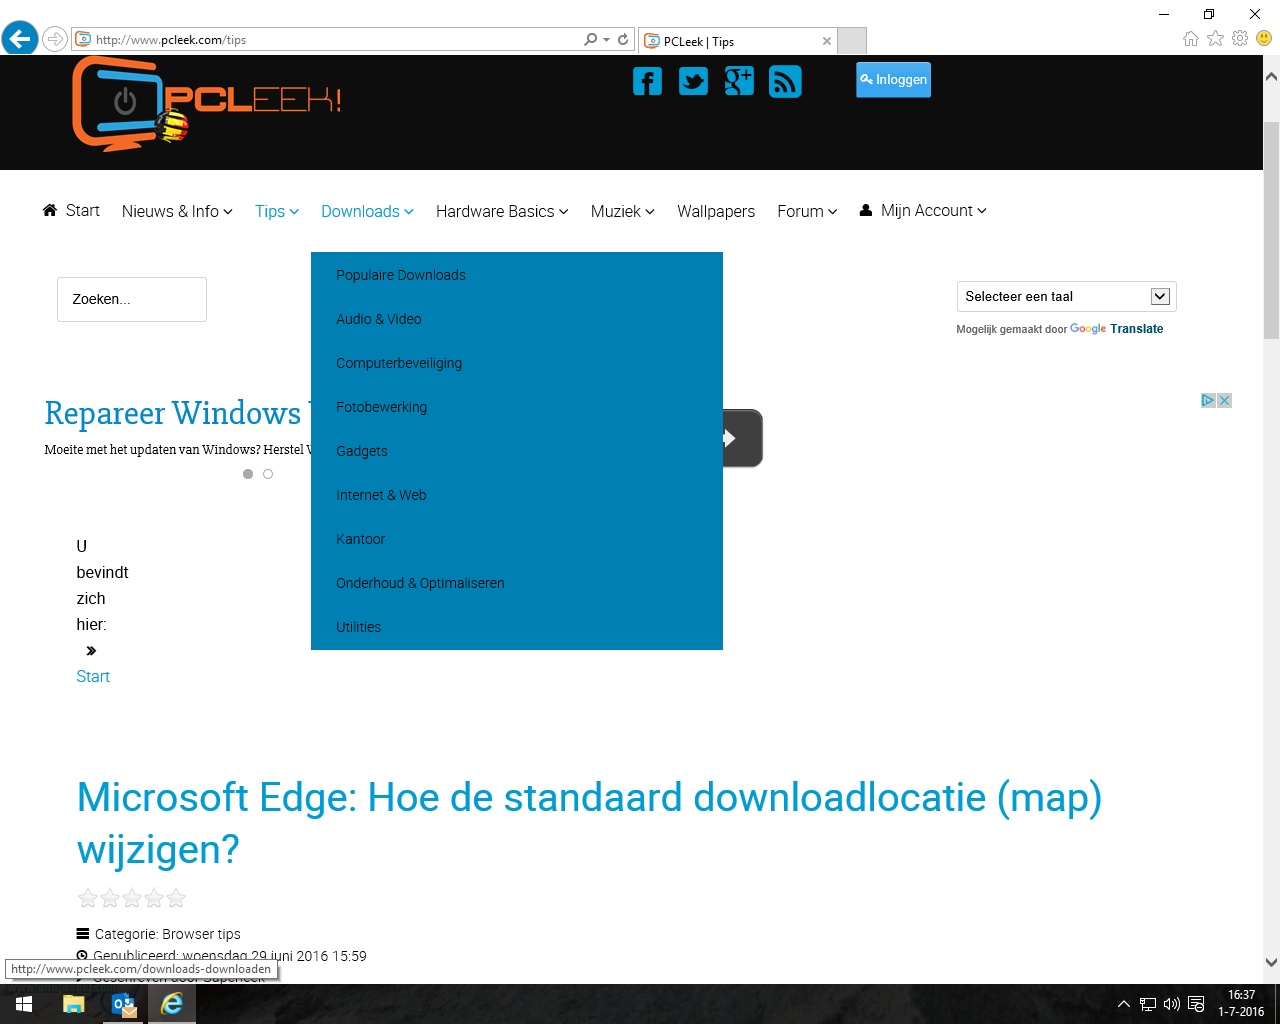Screen dimensions: 1280x1024
Task: Rate article with first star
Action: (x=88, y=898)
